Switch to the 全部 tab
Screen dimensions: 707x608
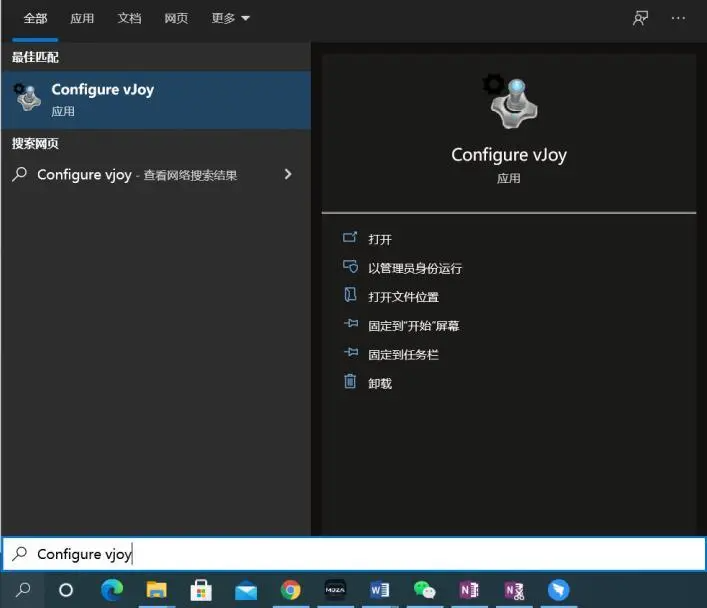(35, 18)
